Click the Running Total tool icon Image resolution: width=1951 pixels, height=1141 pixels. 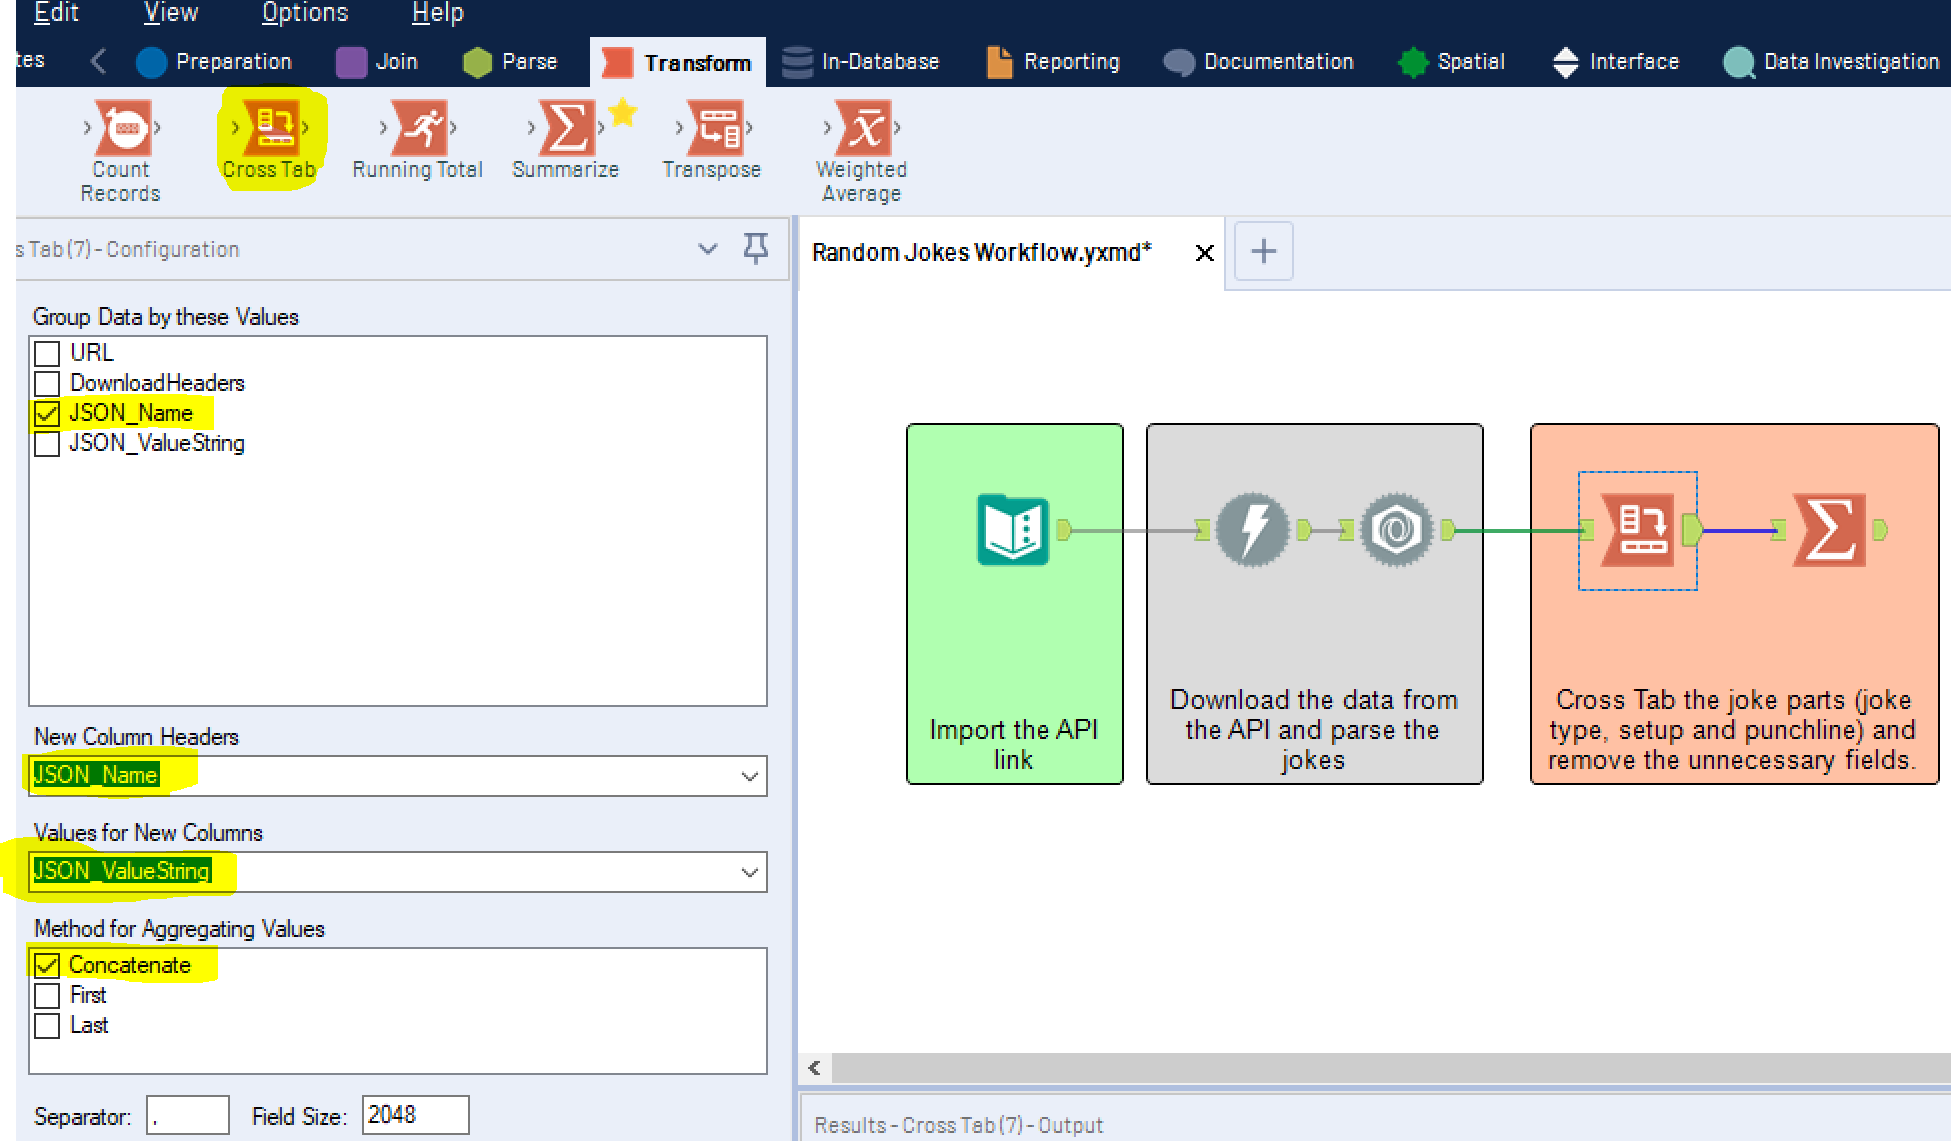[419, 128]
